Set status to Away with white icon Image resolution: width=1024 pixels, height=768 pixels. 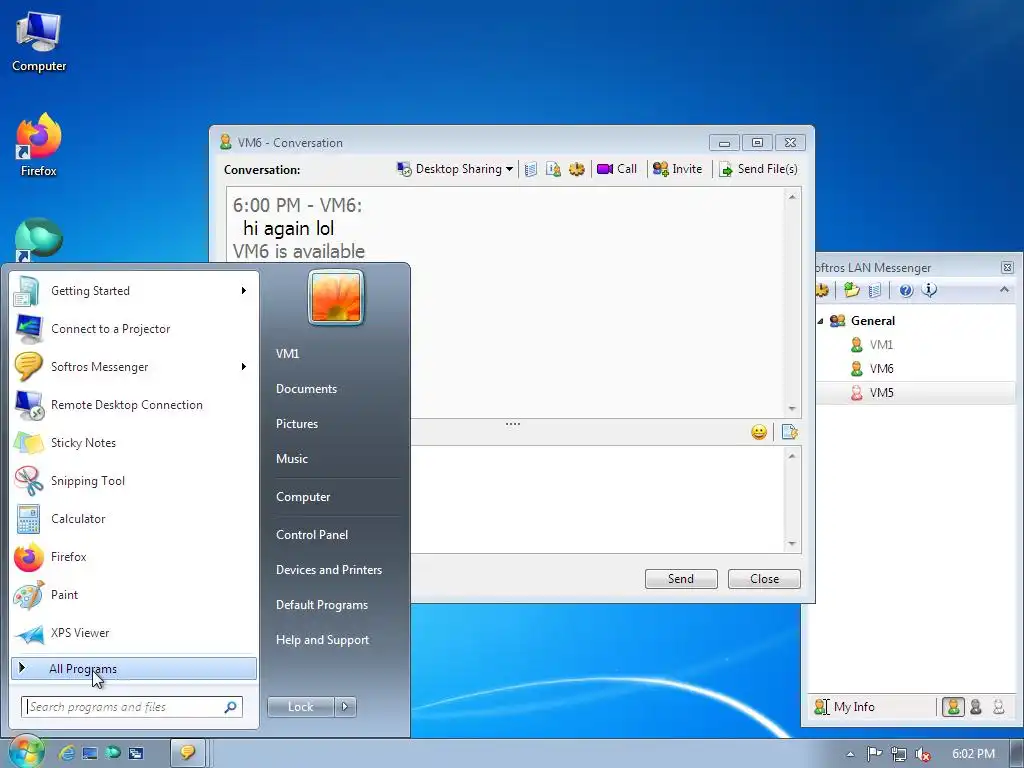[999, 707]
